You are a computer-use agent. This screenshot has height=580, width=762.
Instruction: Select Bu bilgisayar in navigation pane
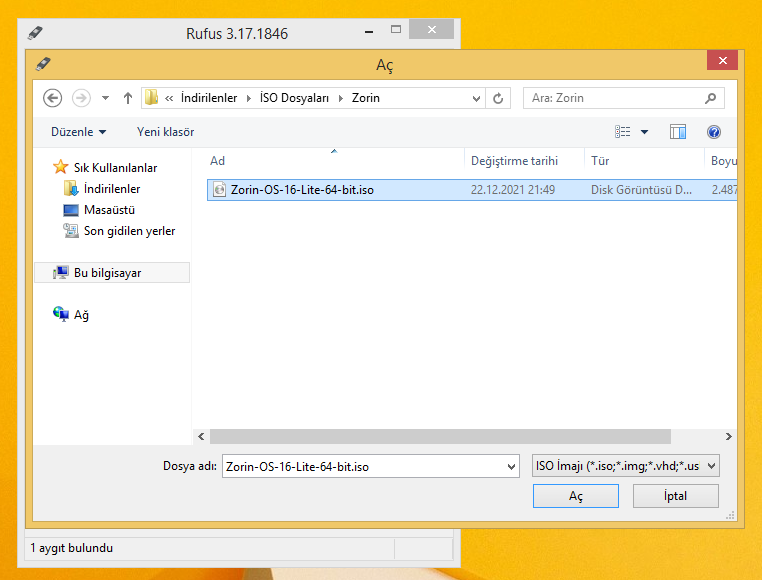pyautogui.click(x=112, y=273)
